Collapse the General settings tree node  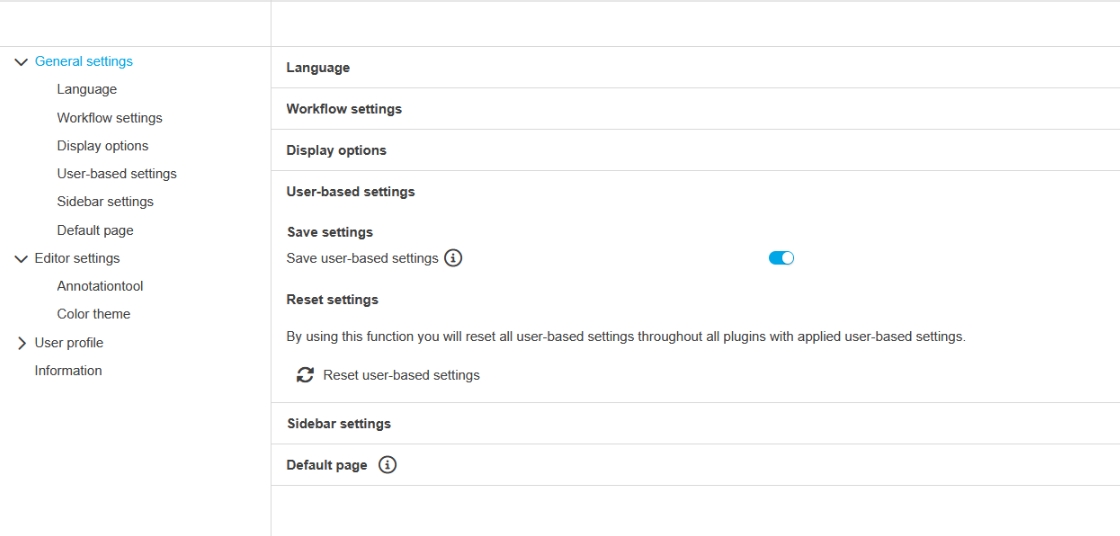(21, 62)
